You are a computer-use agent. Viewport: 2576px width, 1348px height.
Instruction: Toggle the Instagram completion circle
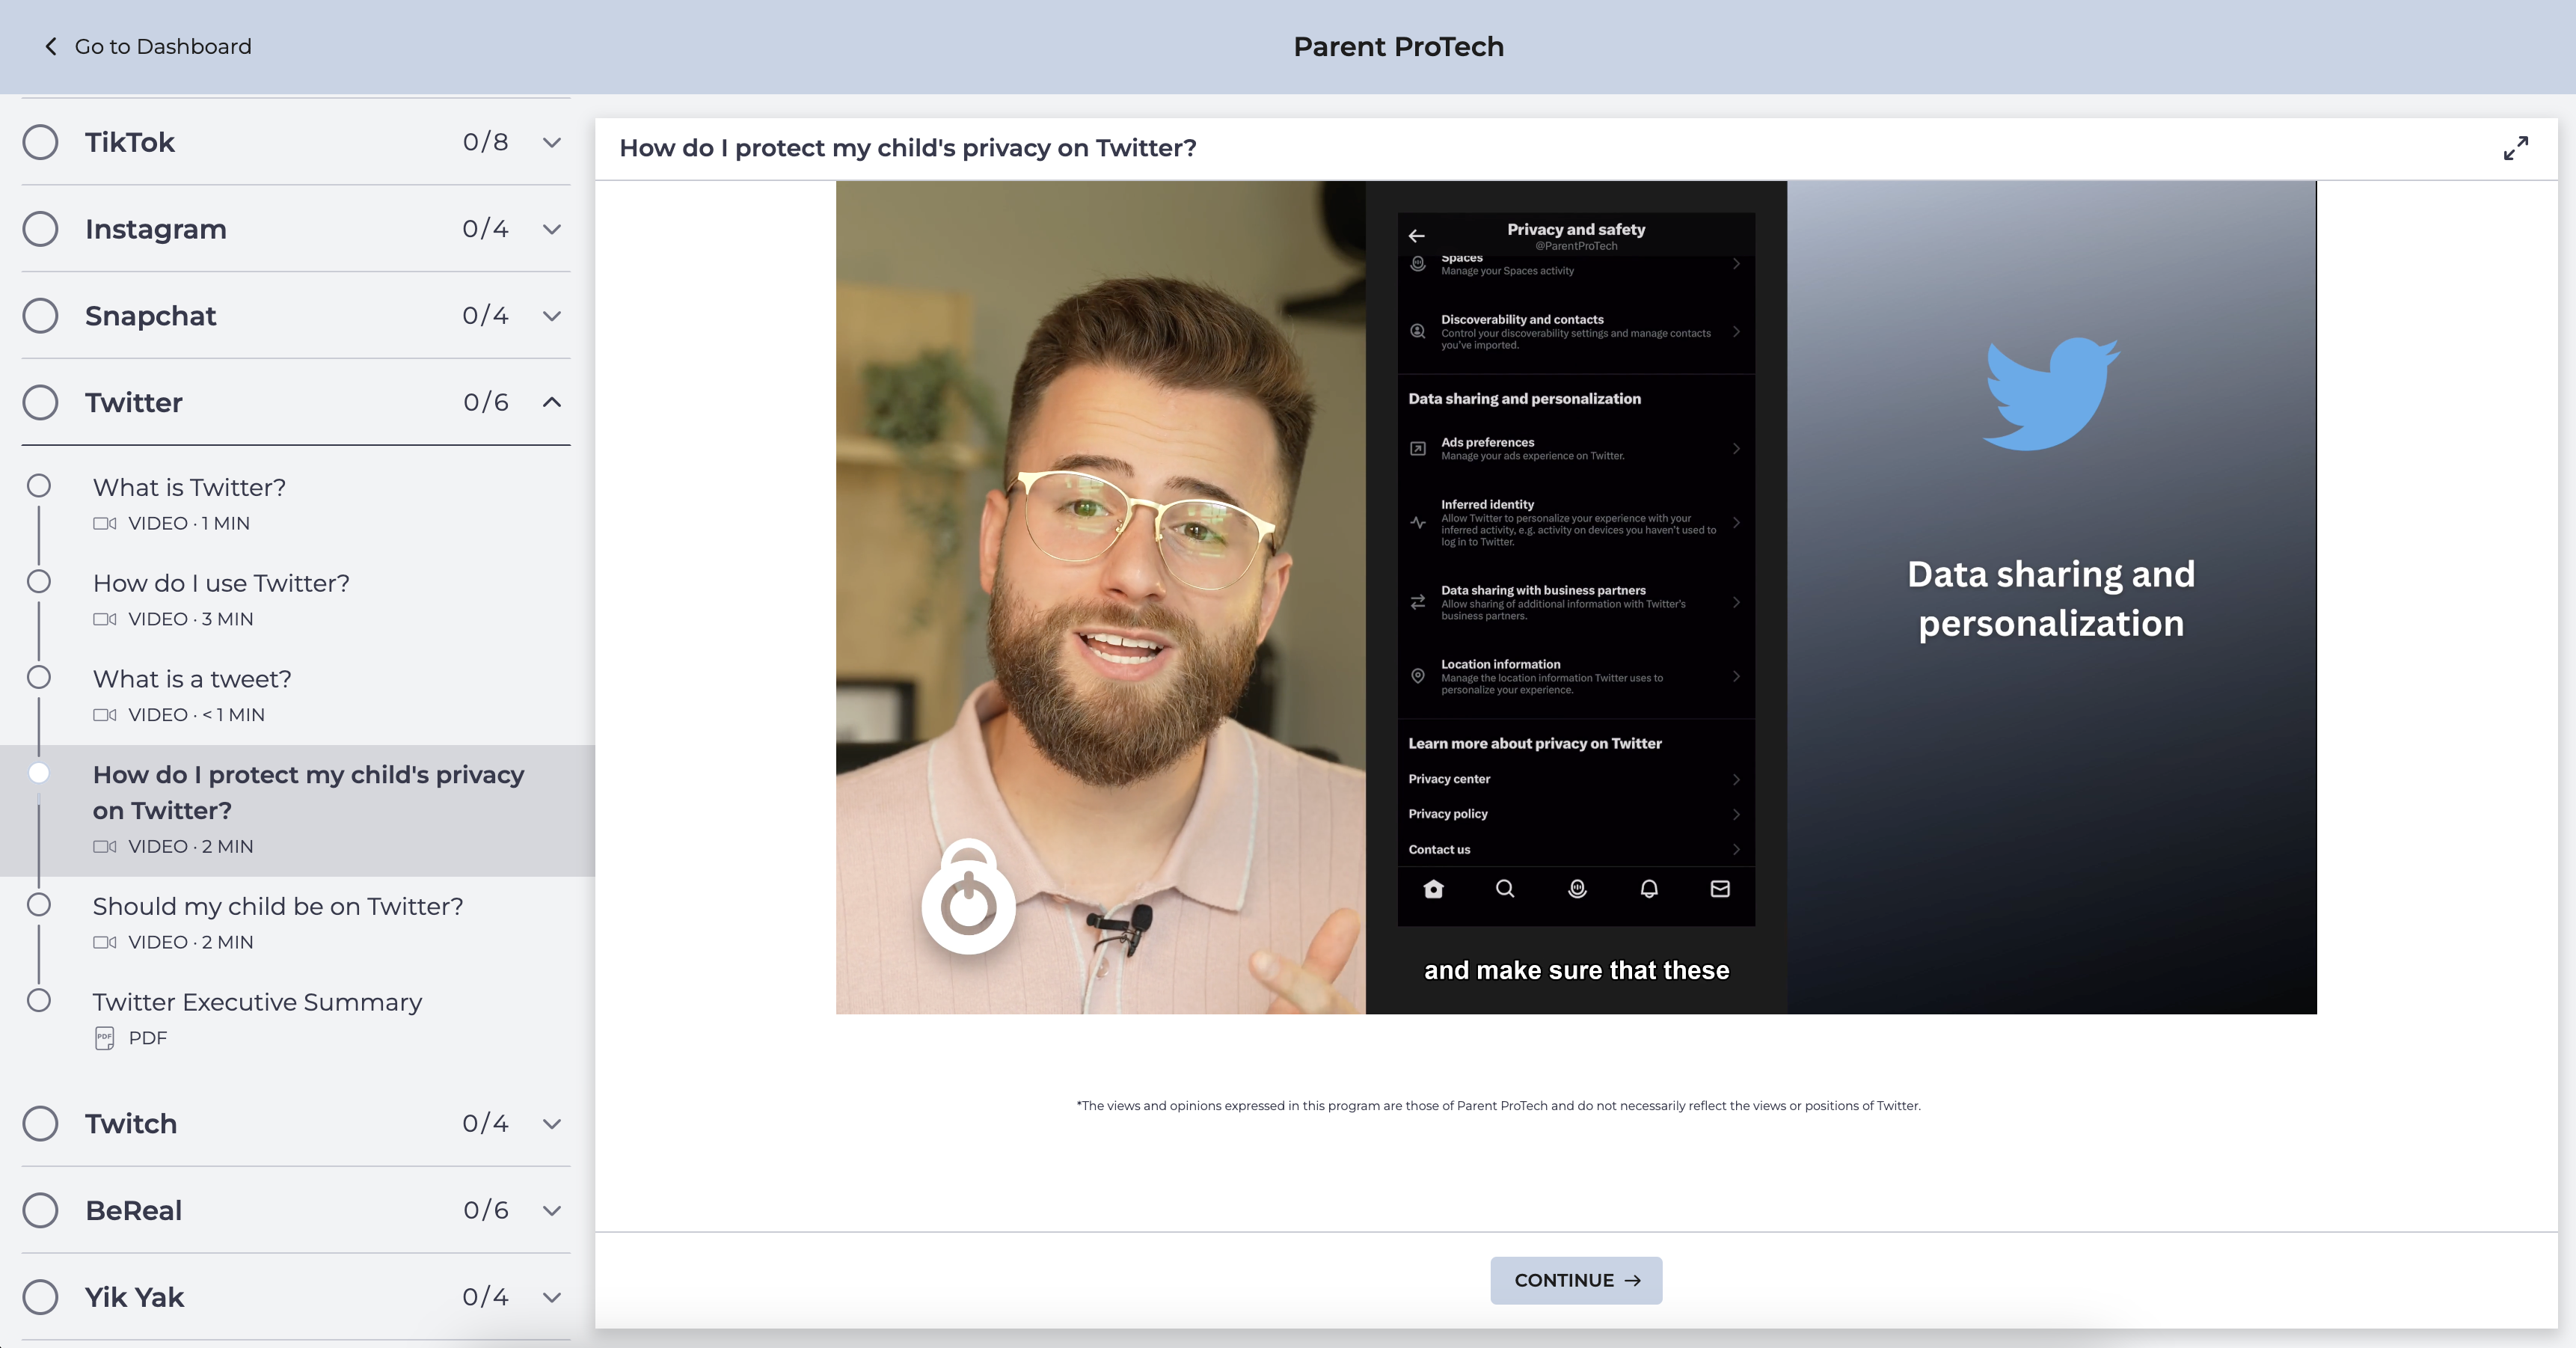click(x=40, y=229)
